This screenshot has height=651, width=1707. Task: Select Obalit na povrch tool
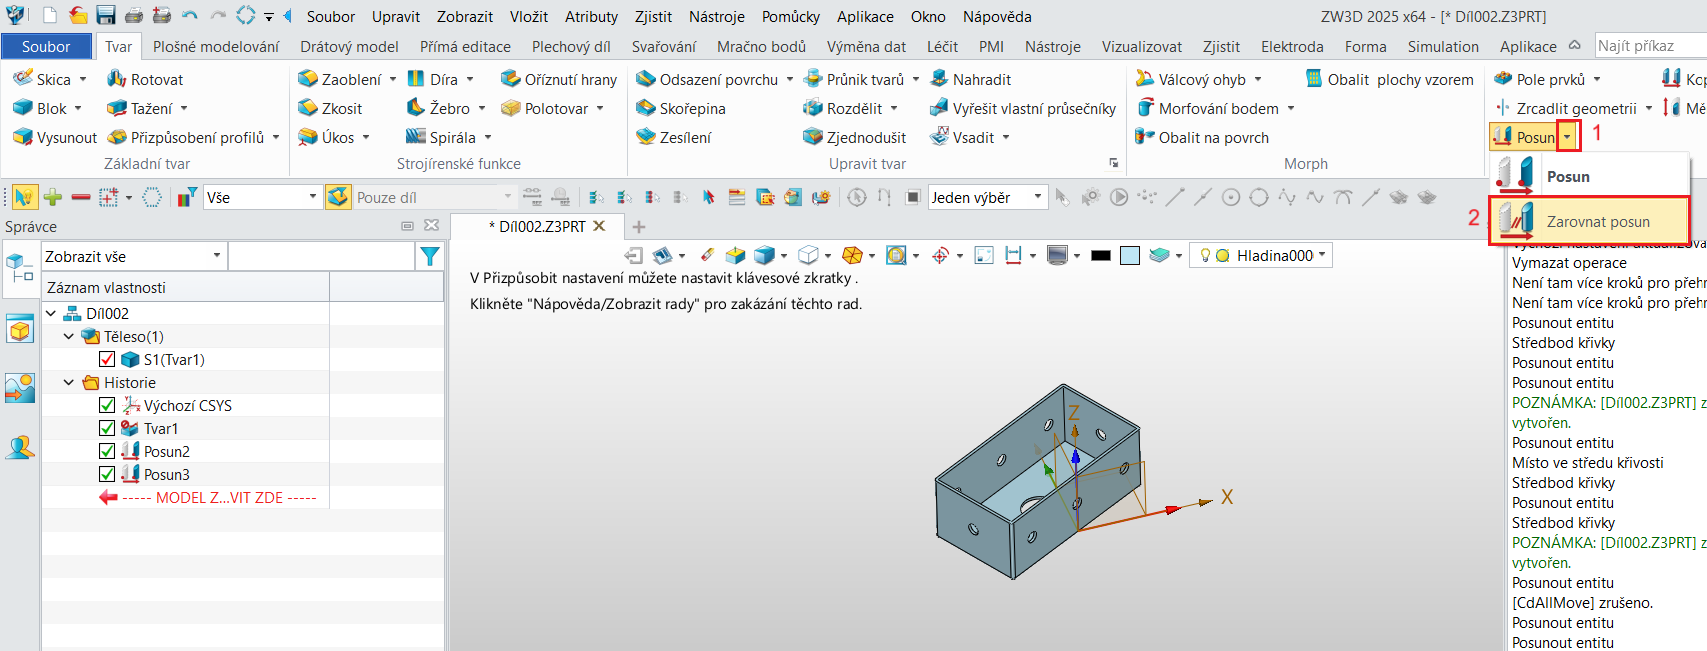pyautogui.click(x=1201, y=137)
